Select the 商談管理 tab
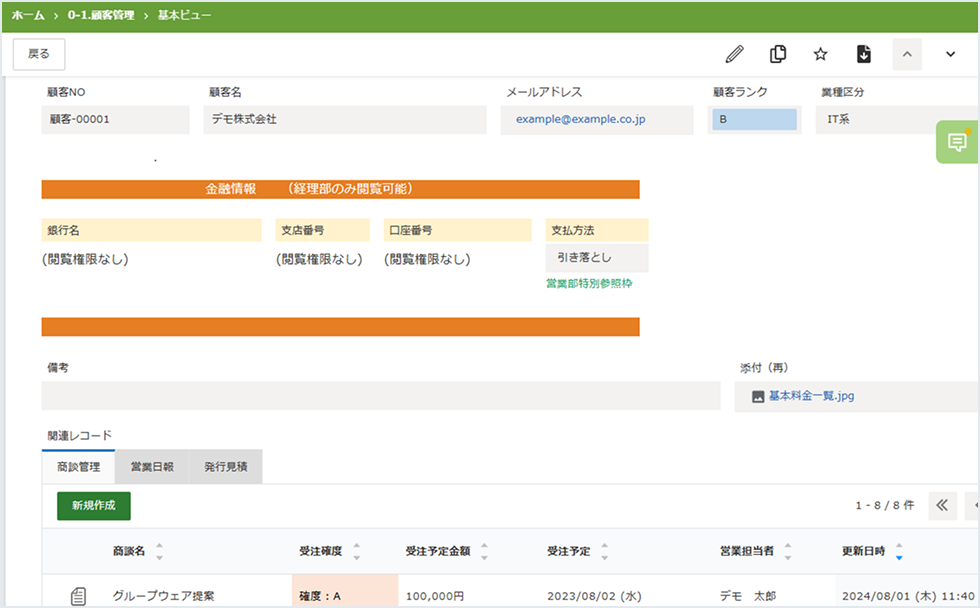This screenshot has width=980, height=608. [79, 467]
